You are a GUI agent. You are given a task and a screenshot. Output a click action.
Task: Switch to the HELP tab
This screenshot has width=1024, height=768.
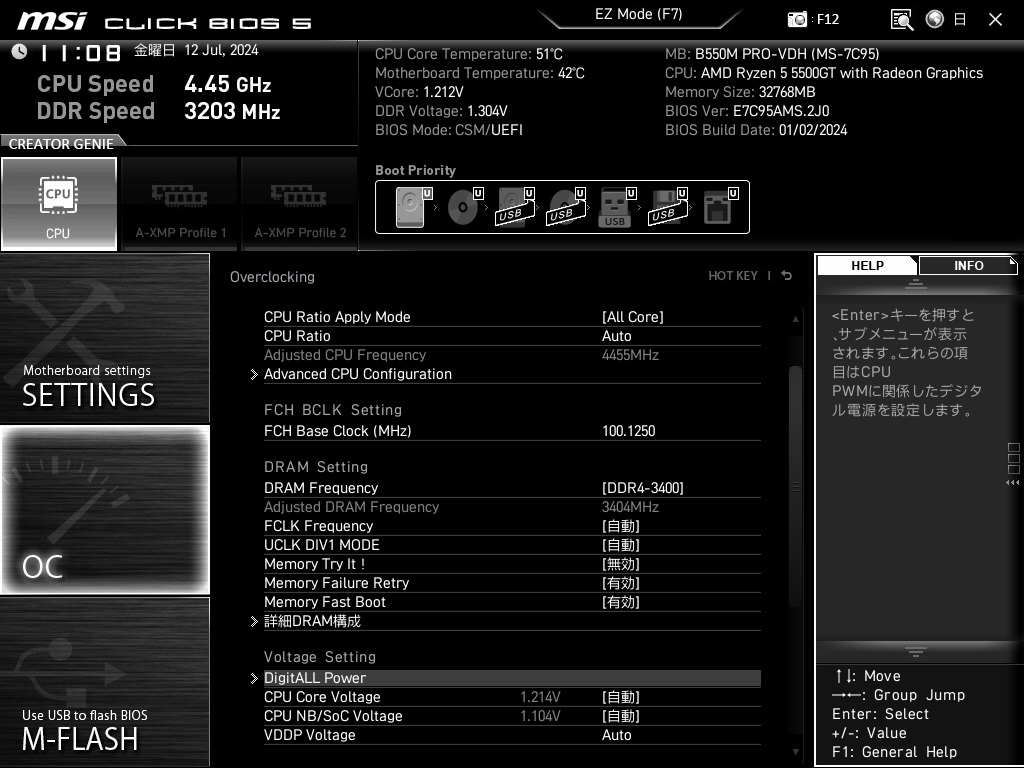pyautogui.click(x=867, y=266)
